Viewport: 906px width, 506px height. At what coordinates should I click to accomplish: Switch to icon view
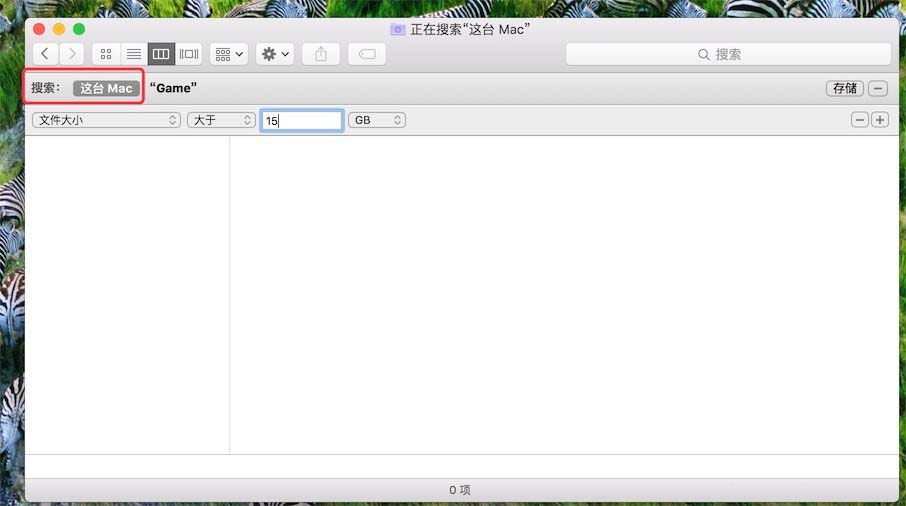point(106,54)
